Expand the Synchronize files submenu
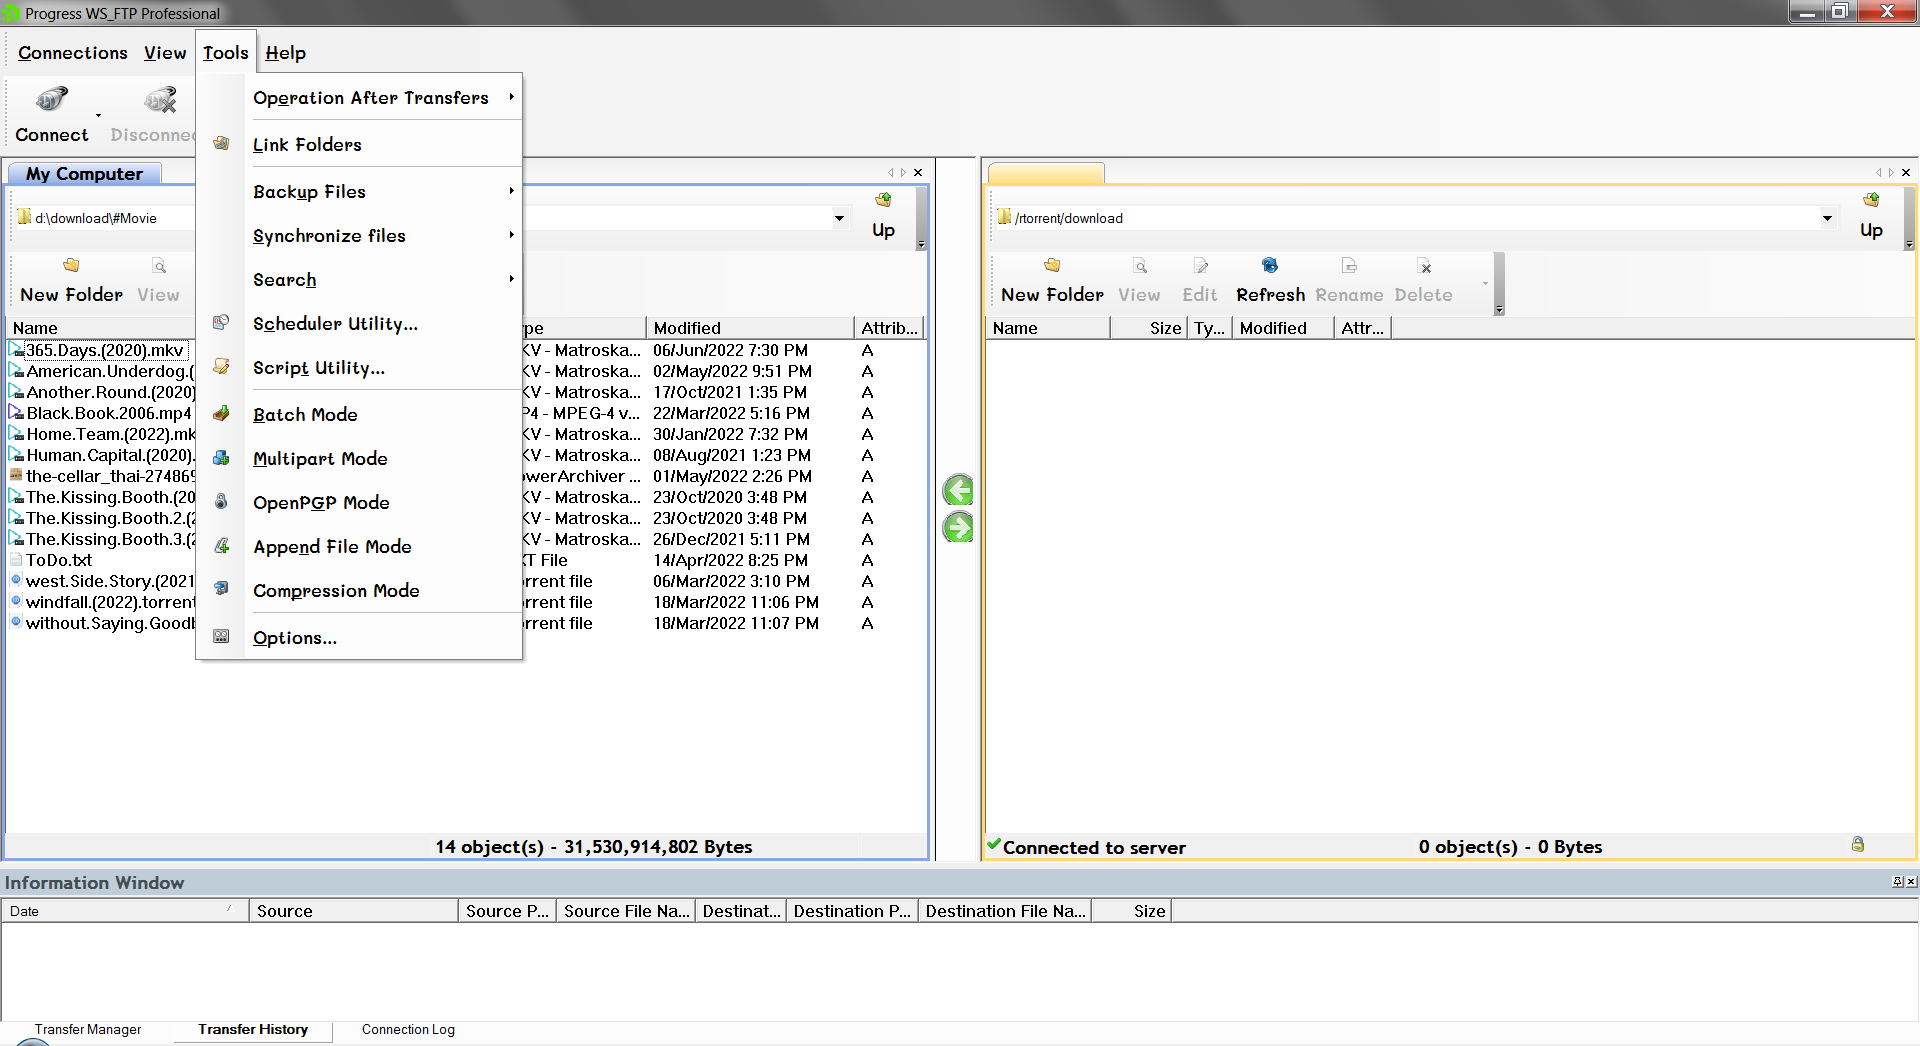This screenshot has width=1920, height=1046. point(511,235)
